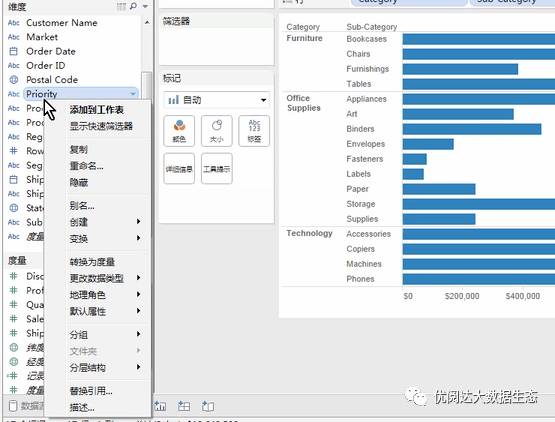Click the scroll-up arrow in dimensions list
The image size is (555, 422).
pyautogui.click(x=147, y=22)
